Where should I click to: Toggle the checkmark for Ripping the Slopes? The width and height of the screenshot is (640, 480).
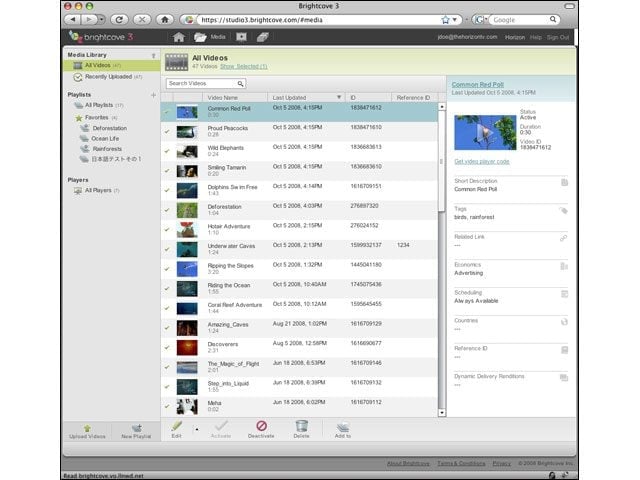click(167, 269)
